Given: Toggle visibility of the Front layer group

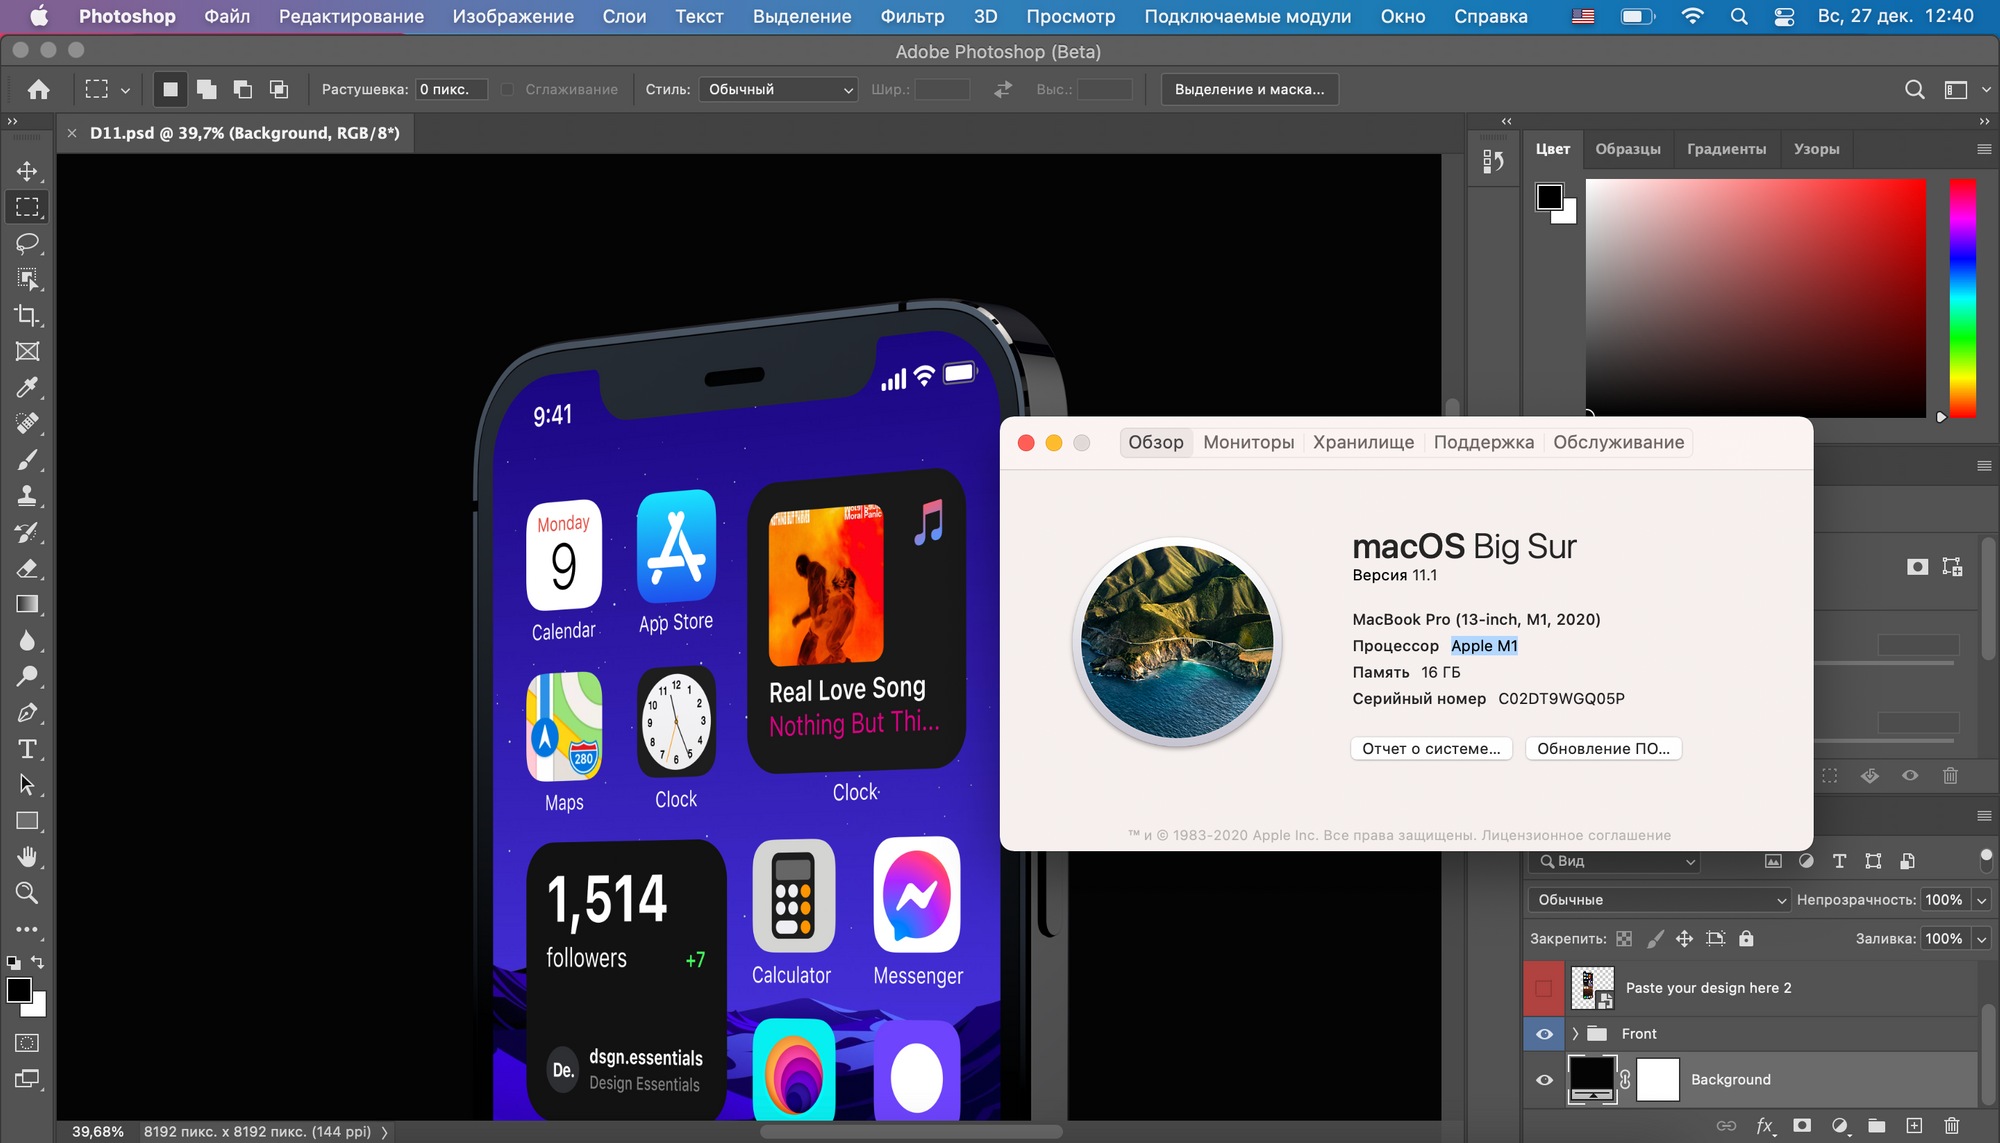Looking at the screenshot, I should 1544,1033.
